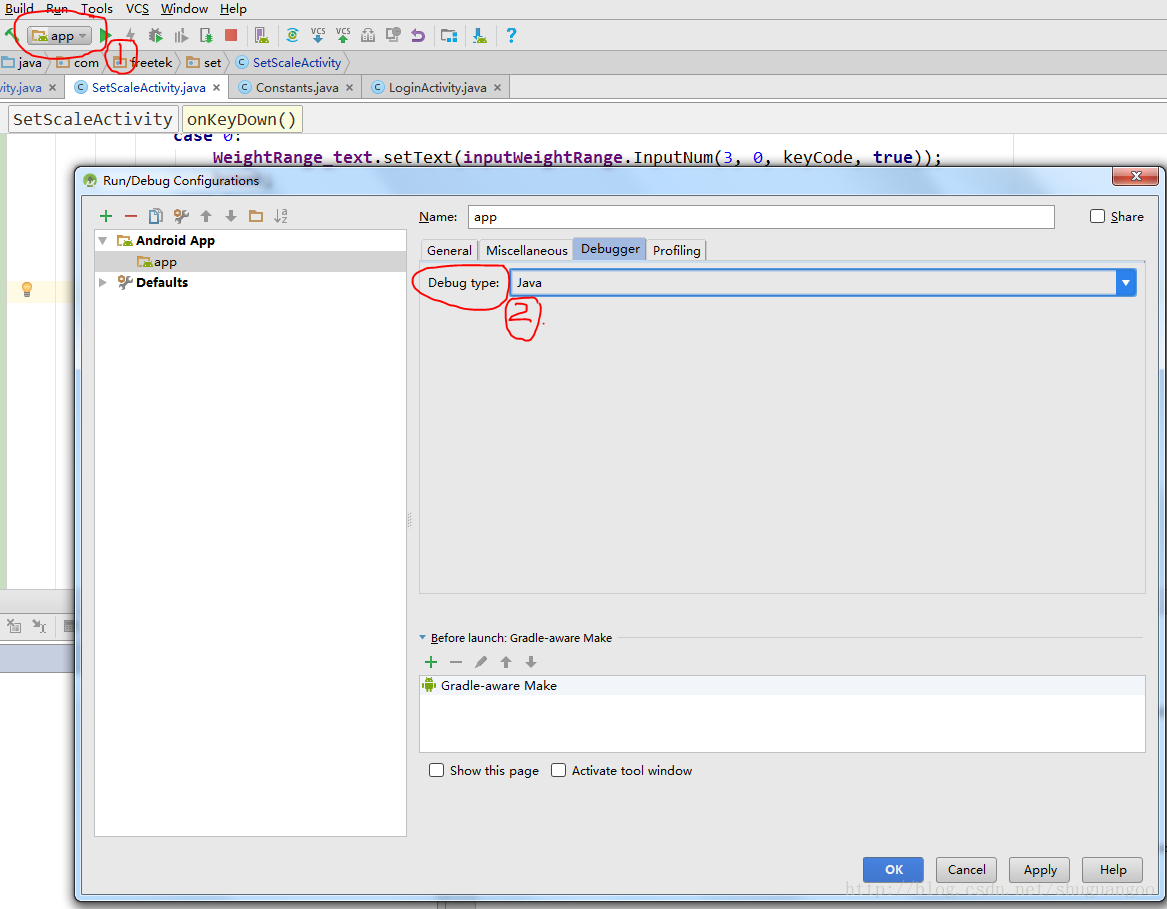
Task: Expand the Defaults tree node
Action: click(x=103, y=282)
